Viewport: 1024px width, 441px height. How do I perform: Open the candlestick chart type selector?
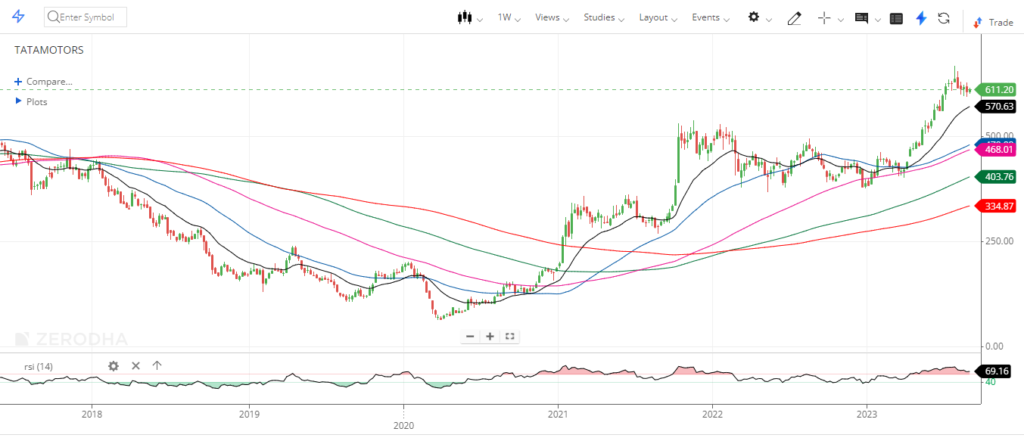tap(465, 18)
